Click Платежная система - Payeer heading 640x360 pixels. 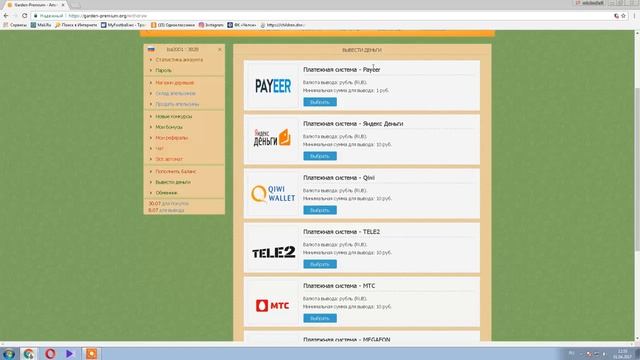(342, 70)
